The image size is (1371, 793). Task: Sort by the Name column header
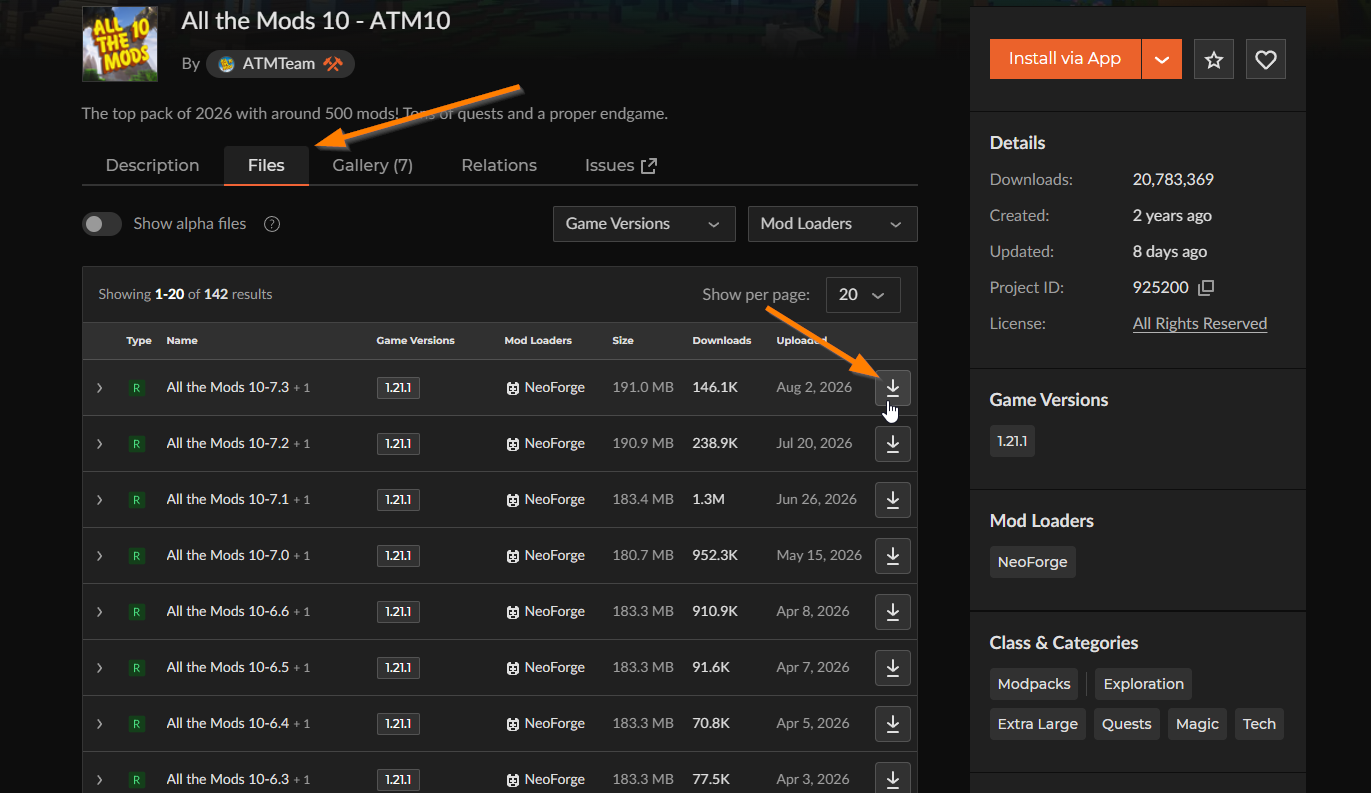(x=182, y=341)
